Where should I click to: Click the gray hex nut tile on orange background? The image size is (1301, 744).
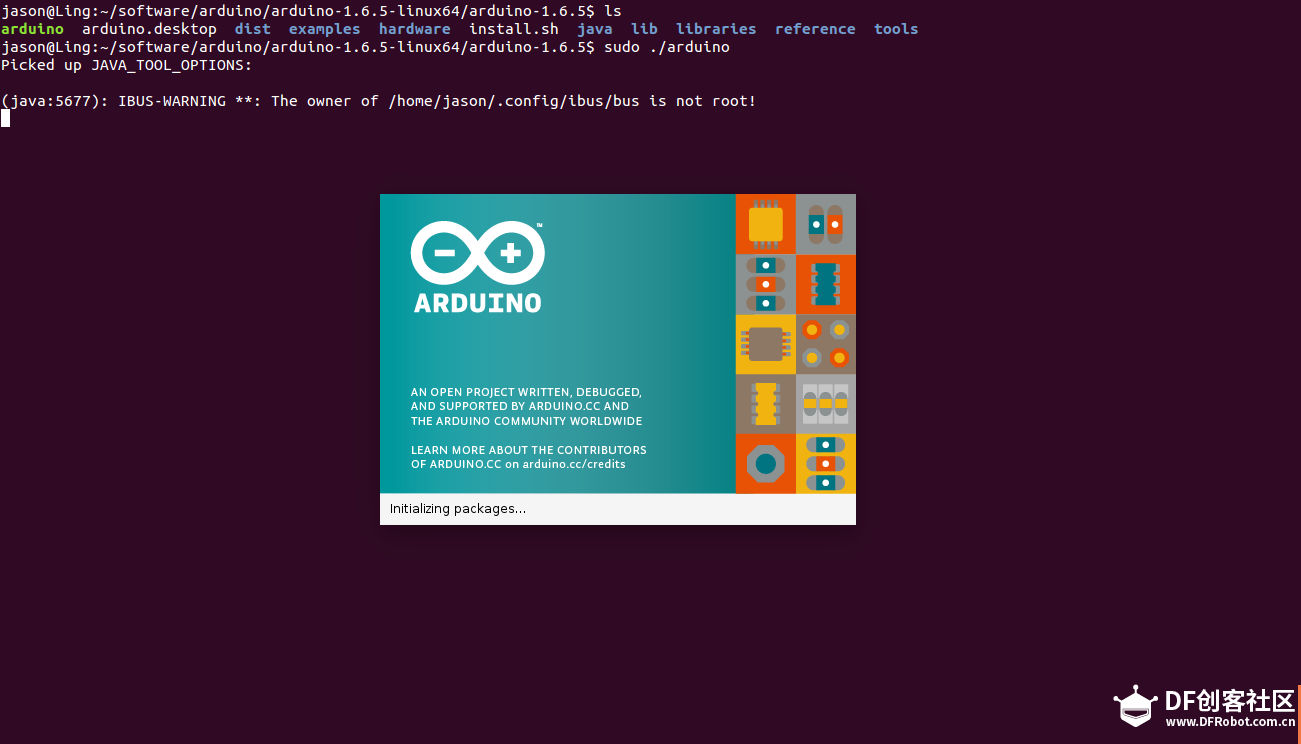[x=766, y=464]
